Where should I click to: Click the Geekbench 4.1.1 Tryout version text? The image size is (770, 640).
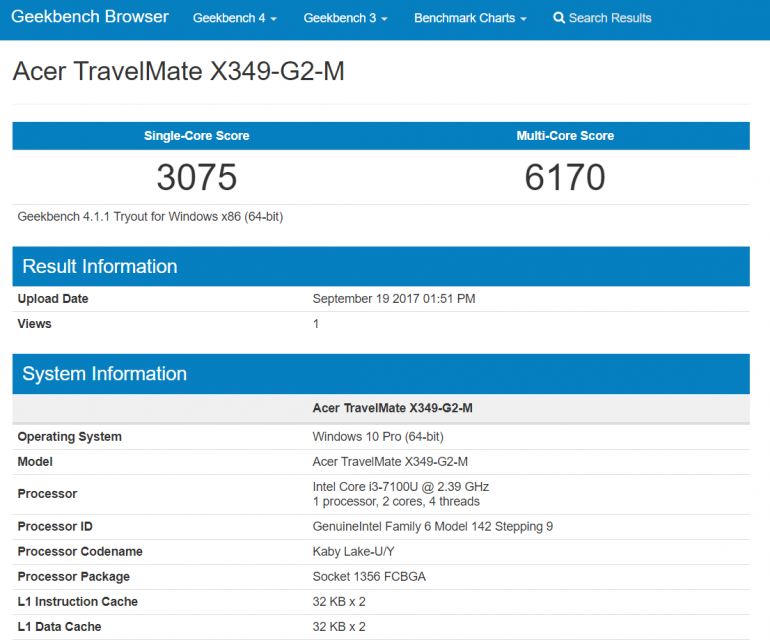(150, 217)
